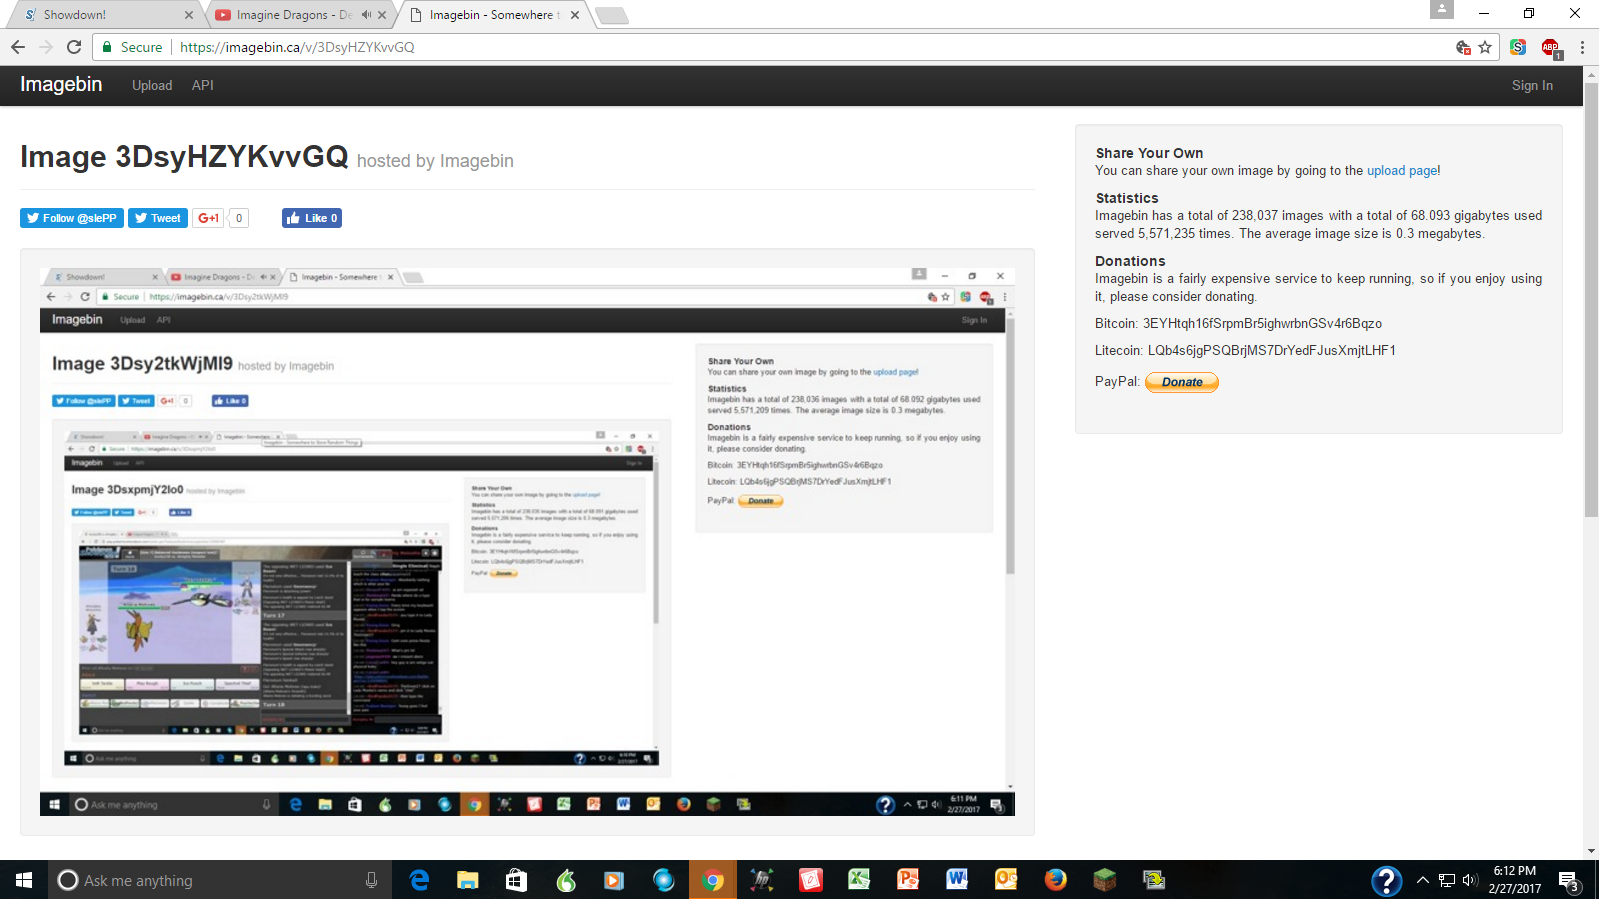Open File Explorer from the taskbar
The width and height of the screenshot is (1599, 899).
pos(468,880)
